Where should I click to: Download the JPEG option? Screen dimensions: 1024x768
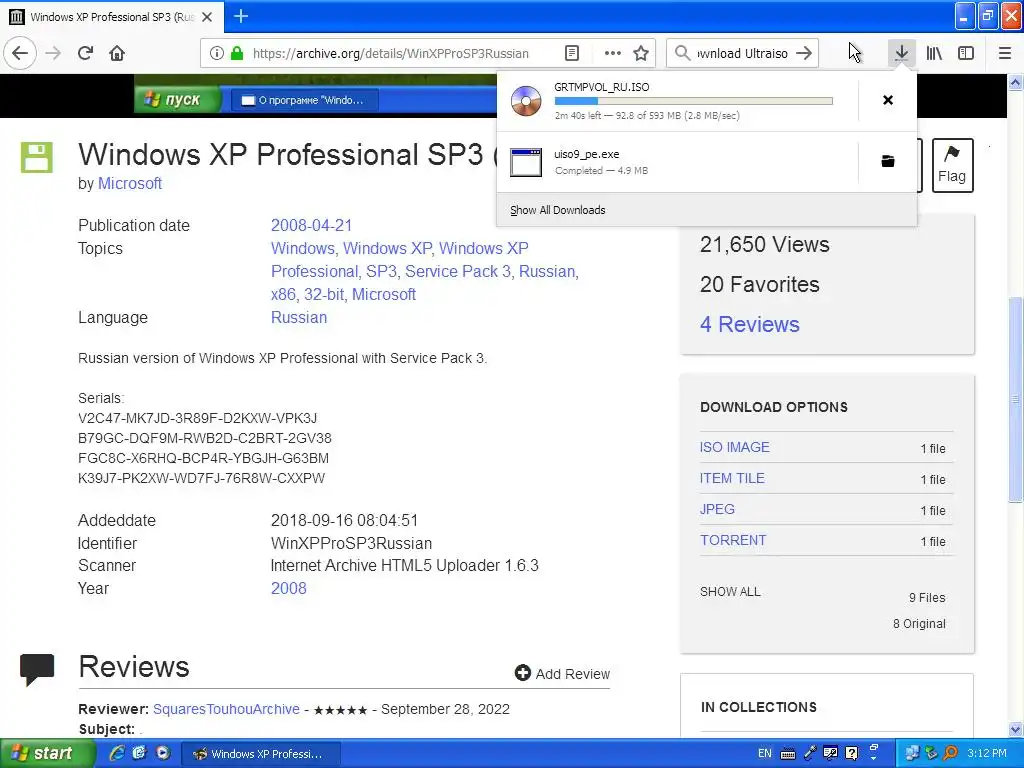[717, 509]
